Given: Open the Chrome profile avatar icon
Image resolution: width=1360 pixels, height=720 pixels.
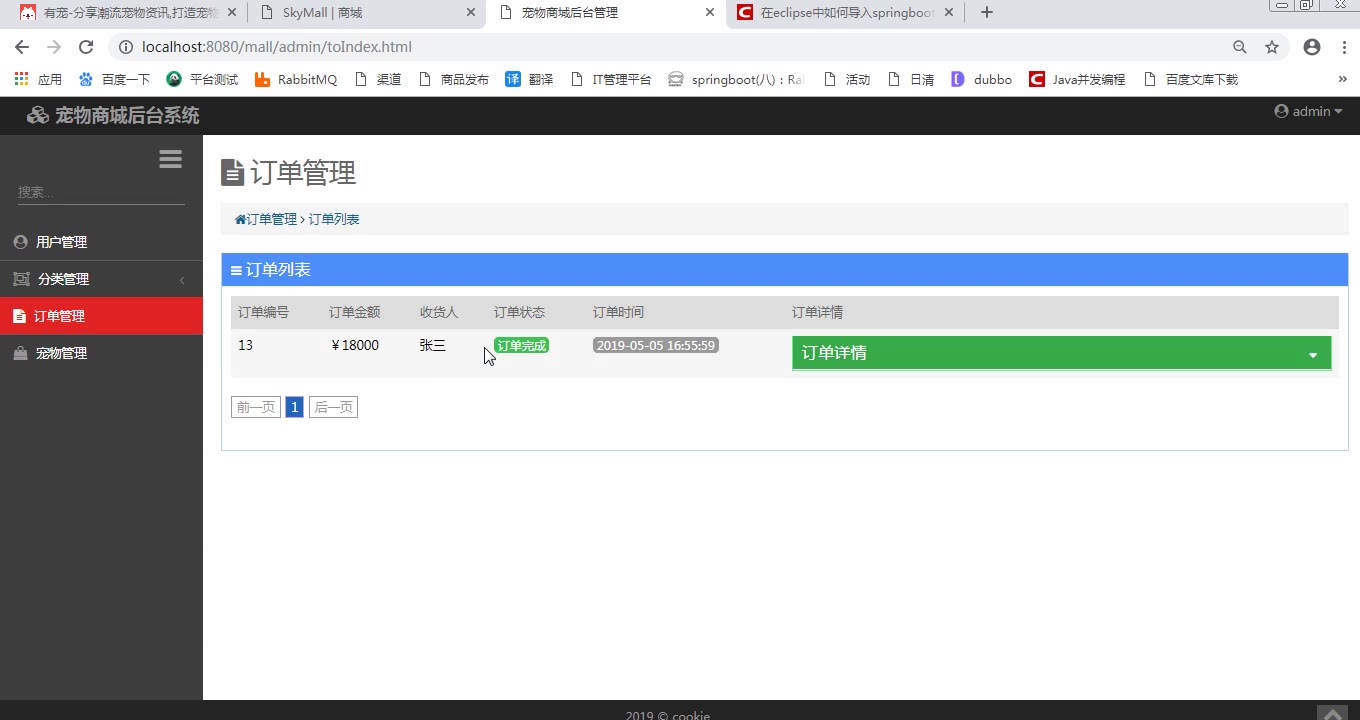Looking at the screenshot, I should 1312,47.
